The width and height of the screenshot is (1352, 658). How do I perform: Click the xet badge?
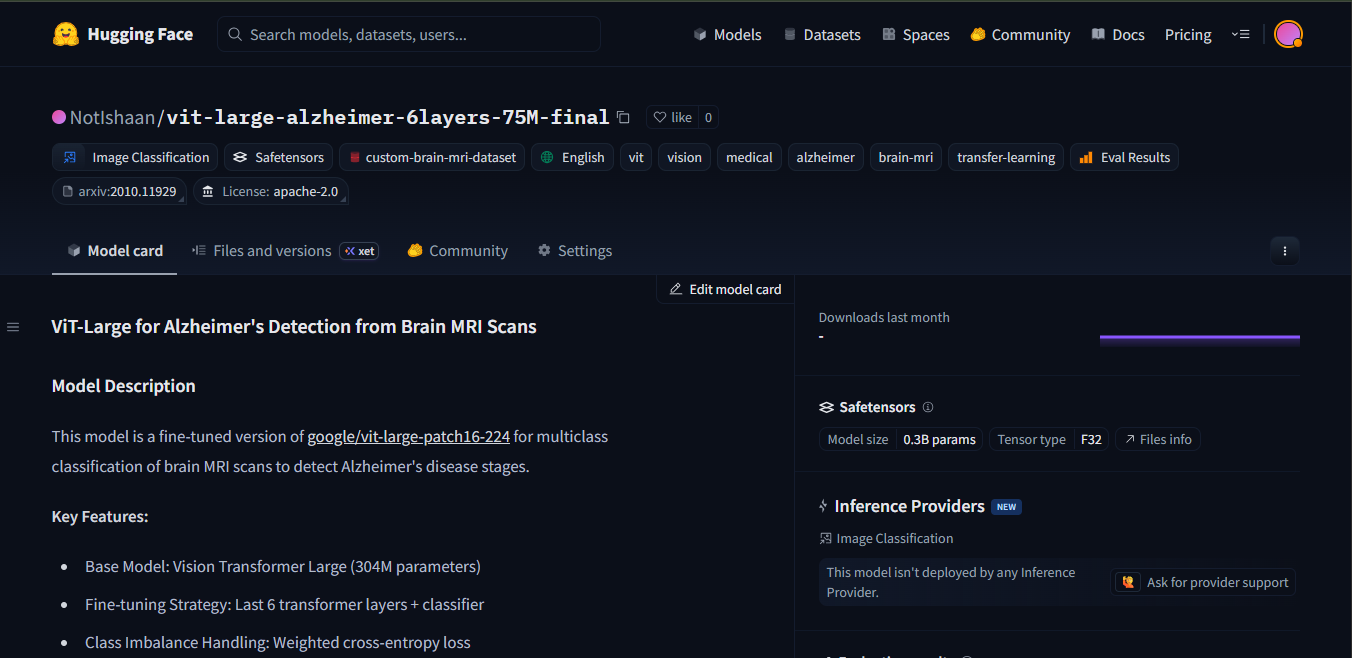359,251
